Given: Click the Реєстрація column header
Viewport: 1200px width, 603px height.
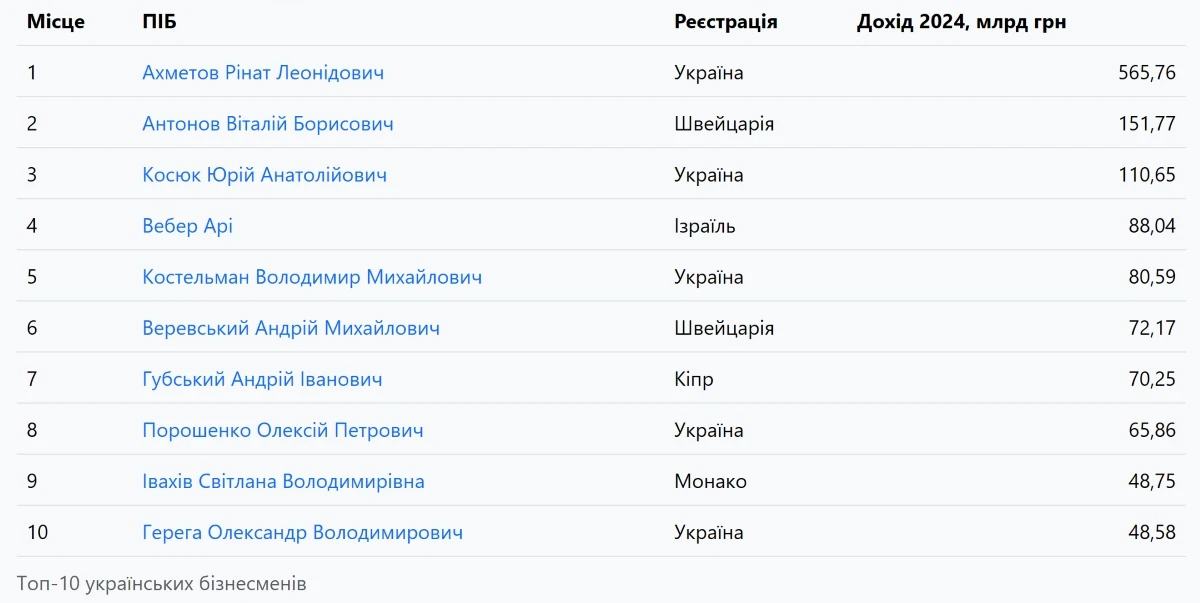Looking at the screenshot, I should click(725, 22).
